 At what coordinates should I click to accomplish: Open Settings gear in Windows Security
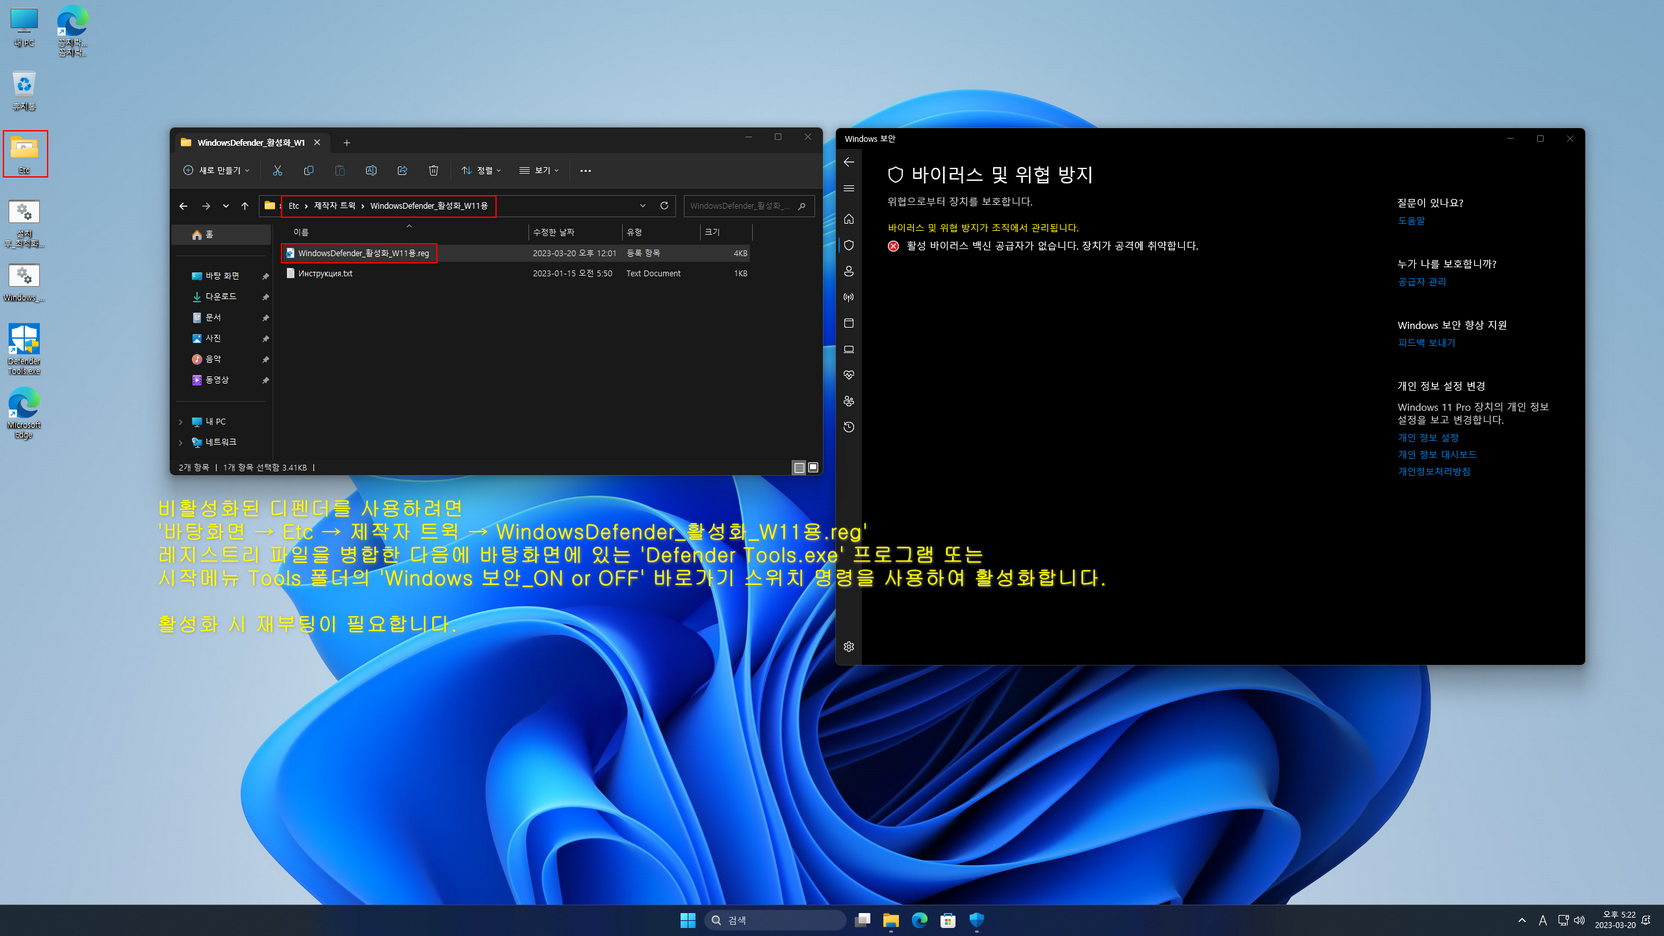coord(849,647)
